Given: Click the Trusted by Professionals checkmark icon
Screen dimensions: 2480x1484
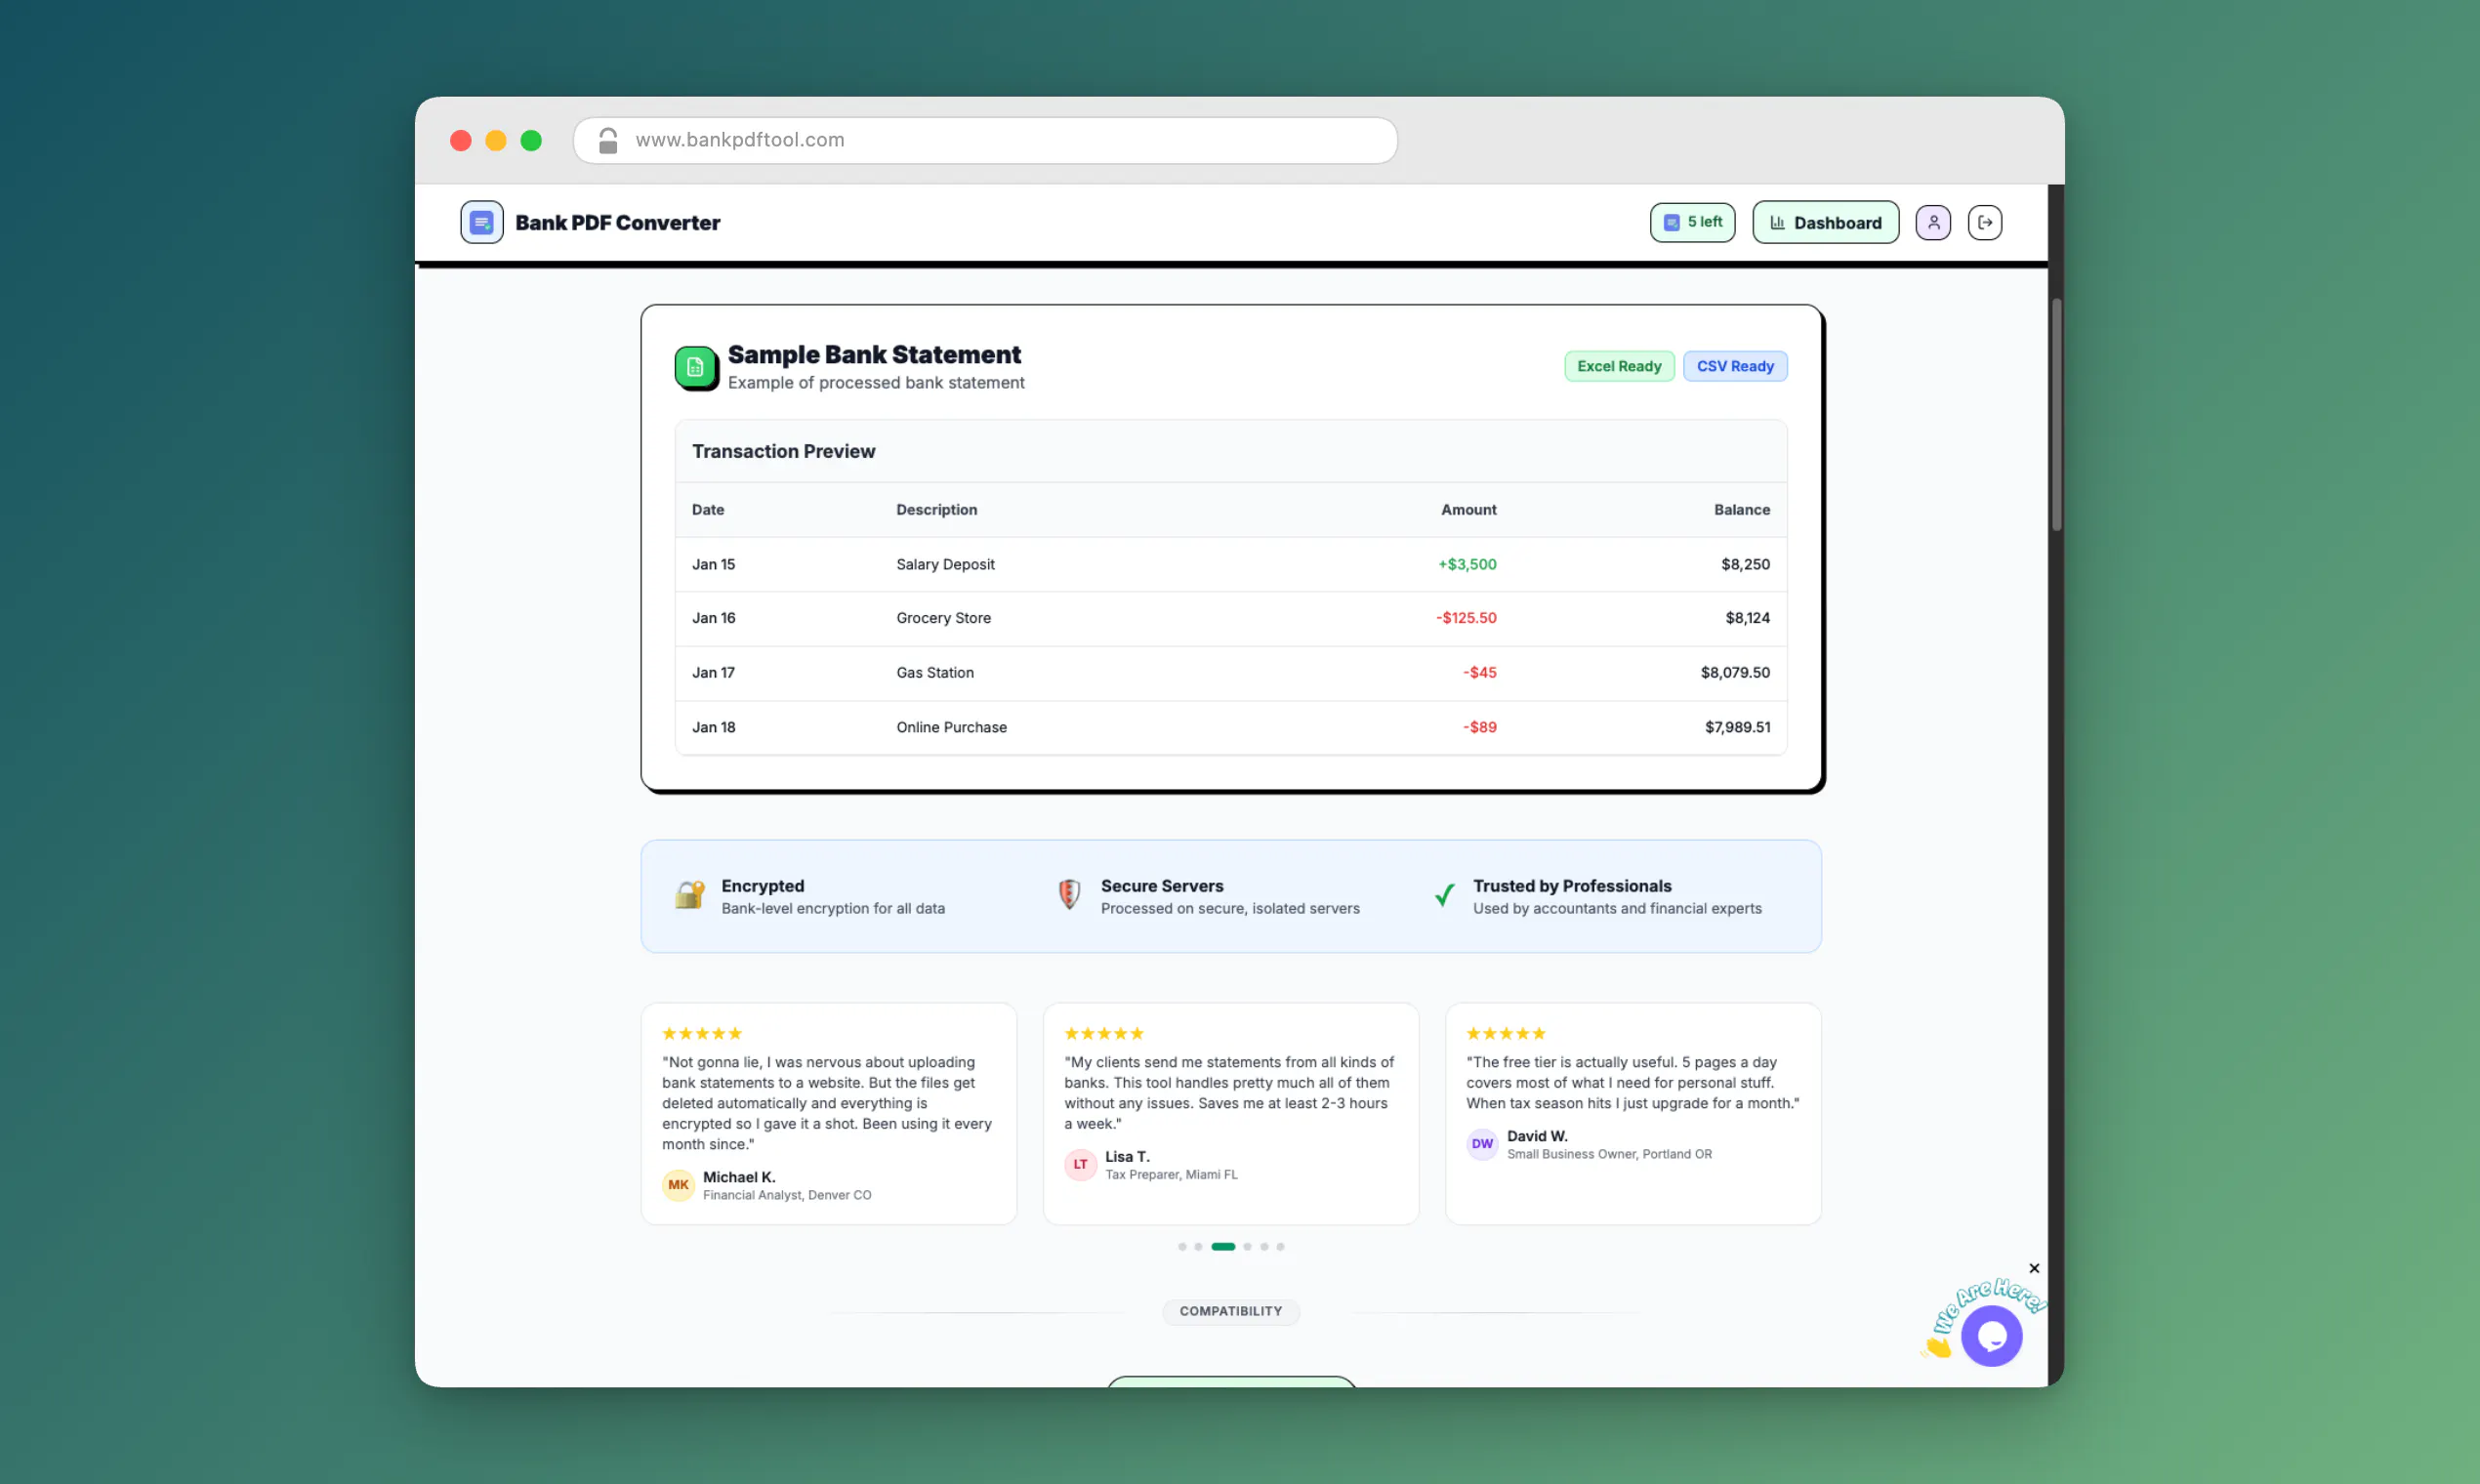Looking at the screenshot, I should pyautogui.click(x=1444, y=894).
